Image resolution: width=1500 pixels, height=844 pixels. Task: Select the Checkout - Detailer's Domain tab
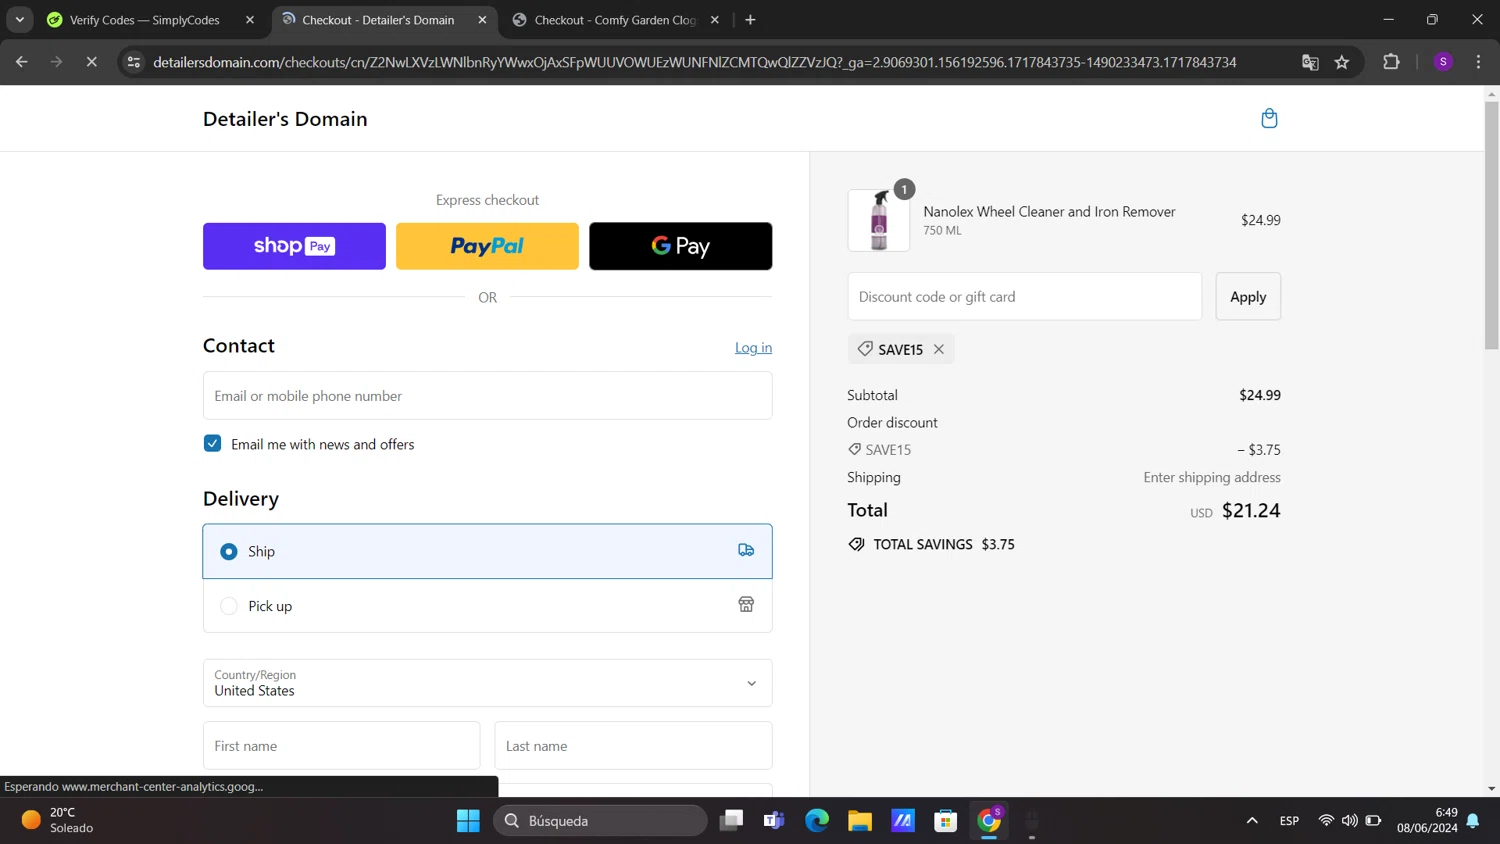tap(378, 20)
